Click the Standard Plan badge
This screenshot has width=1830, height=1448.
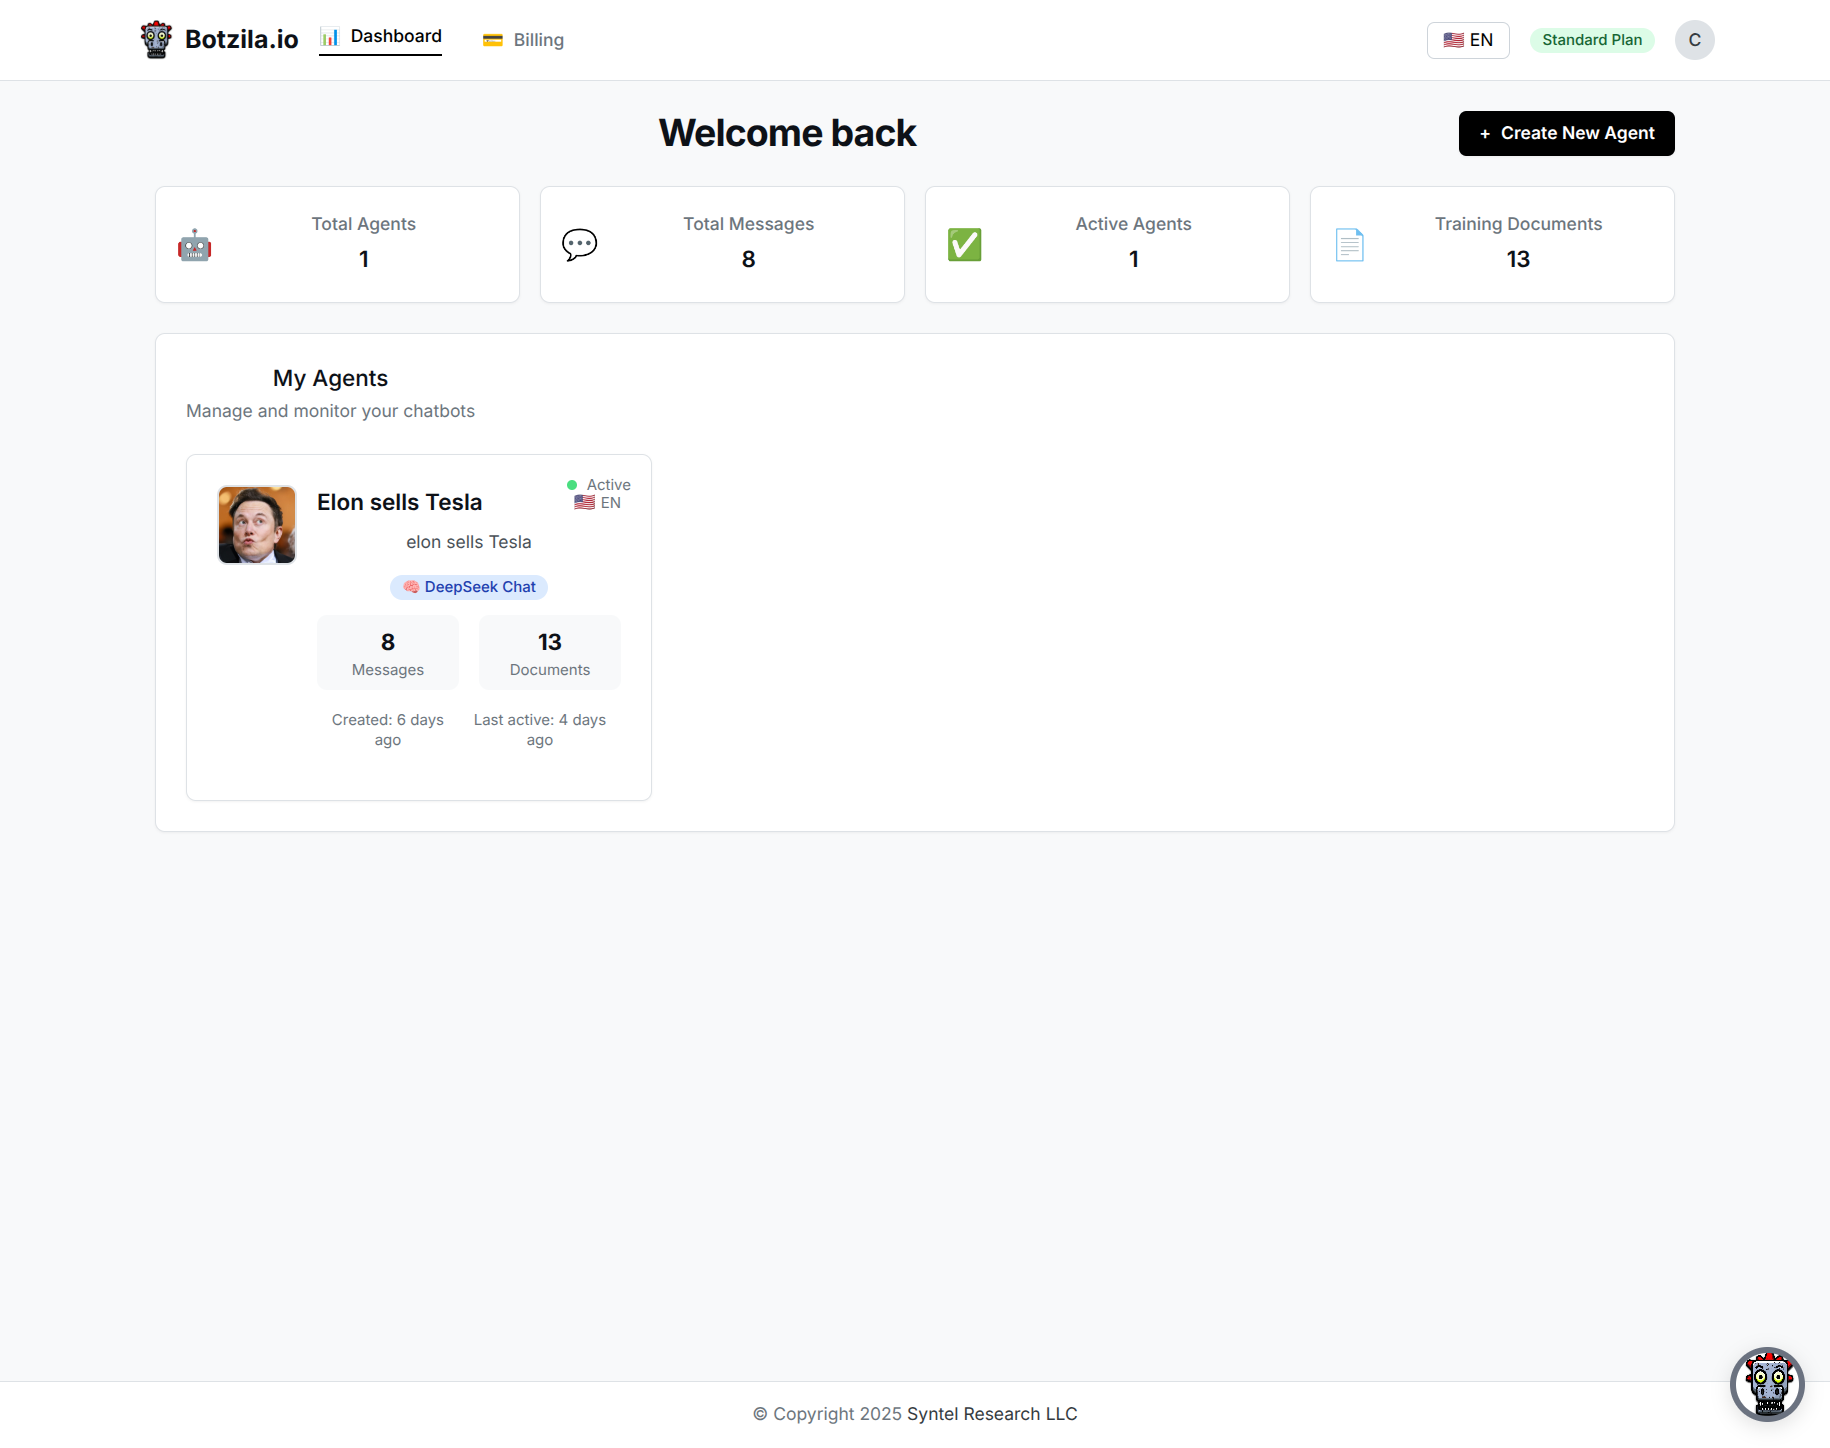(1592, 40)
